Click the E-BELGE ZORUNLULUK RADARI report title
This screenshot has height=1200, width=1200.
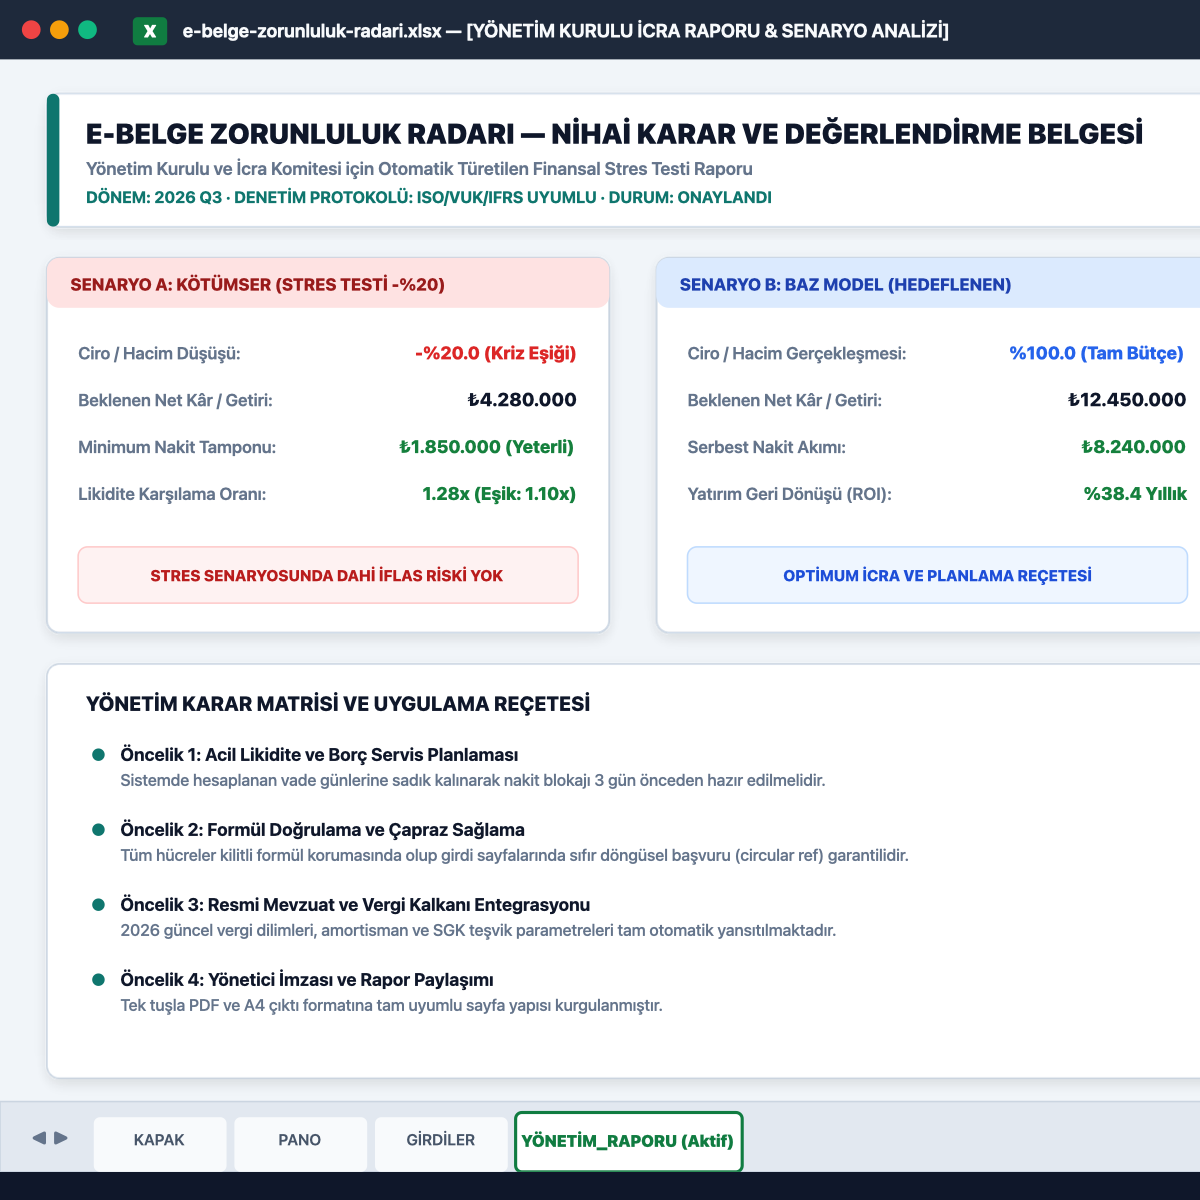[614, 134]
